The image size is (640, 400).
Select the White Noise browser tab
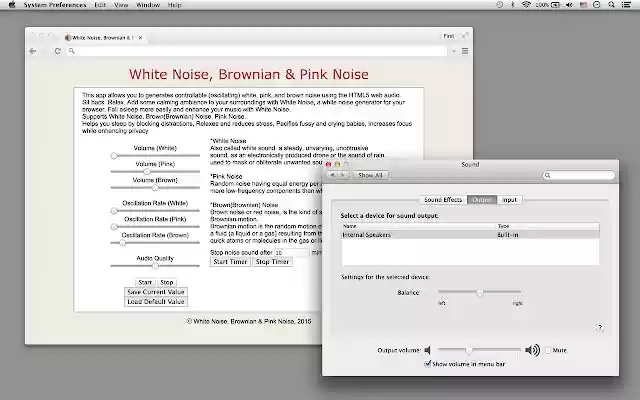pyautogui.click(x=102, y=38)
